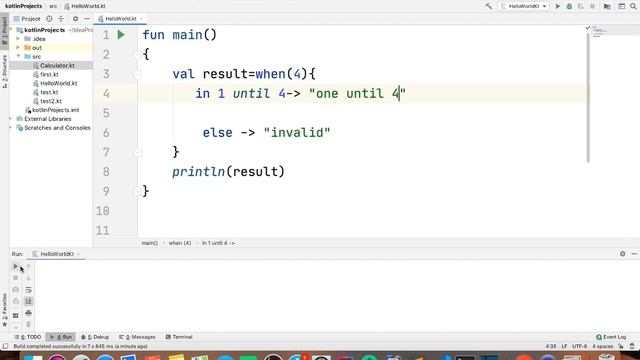The image size is (640, 360).
Task: Open the TODO tool window tab
Action: (28, 337)
